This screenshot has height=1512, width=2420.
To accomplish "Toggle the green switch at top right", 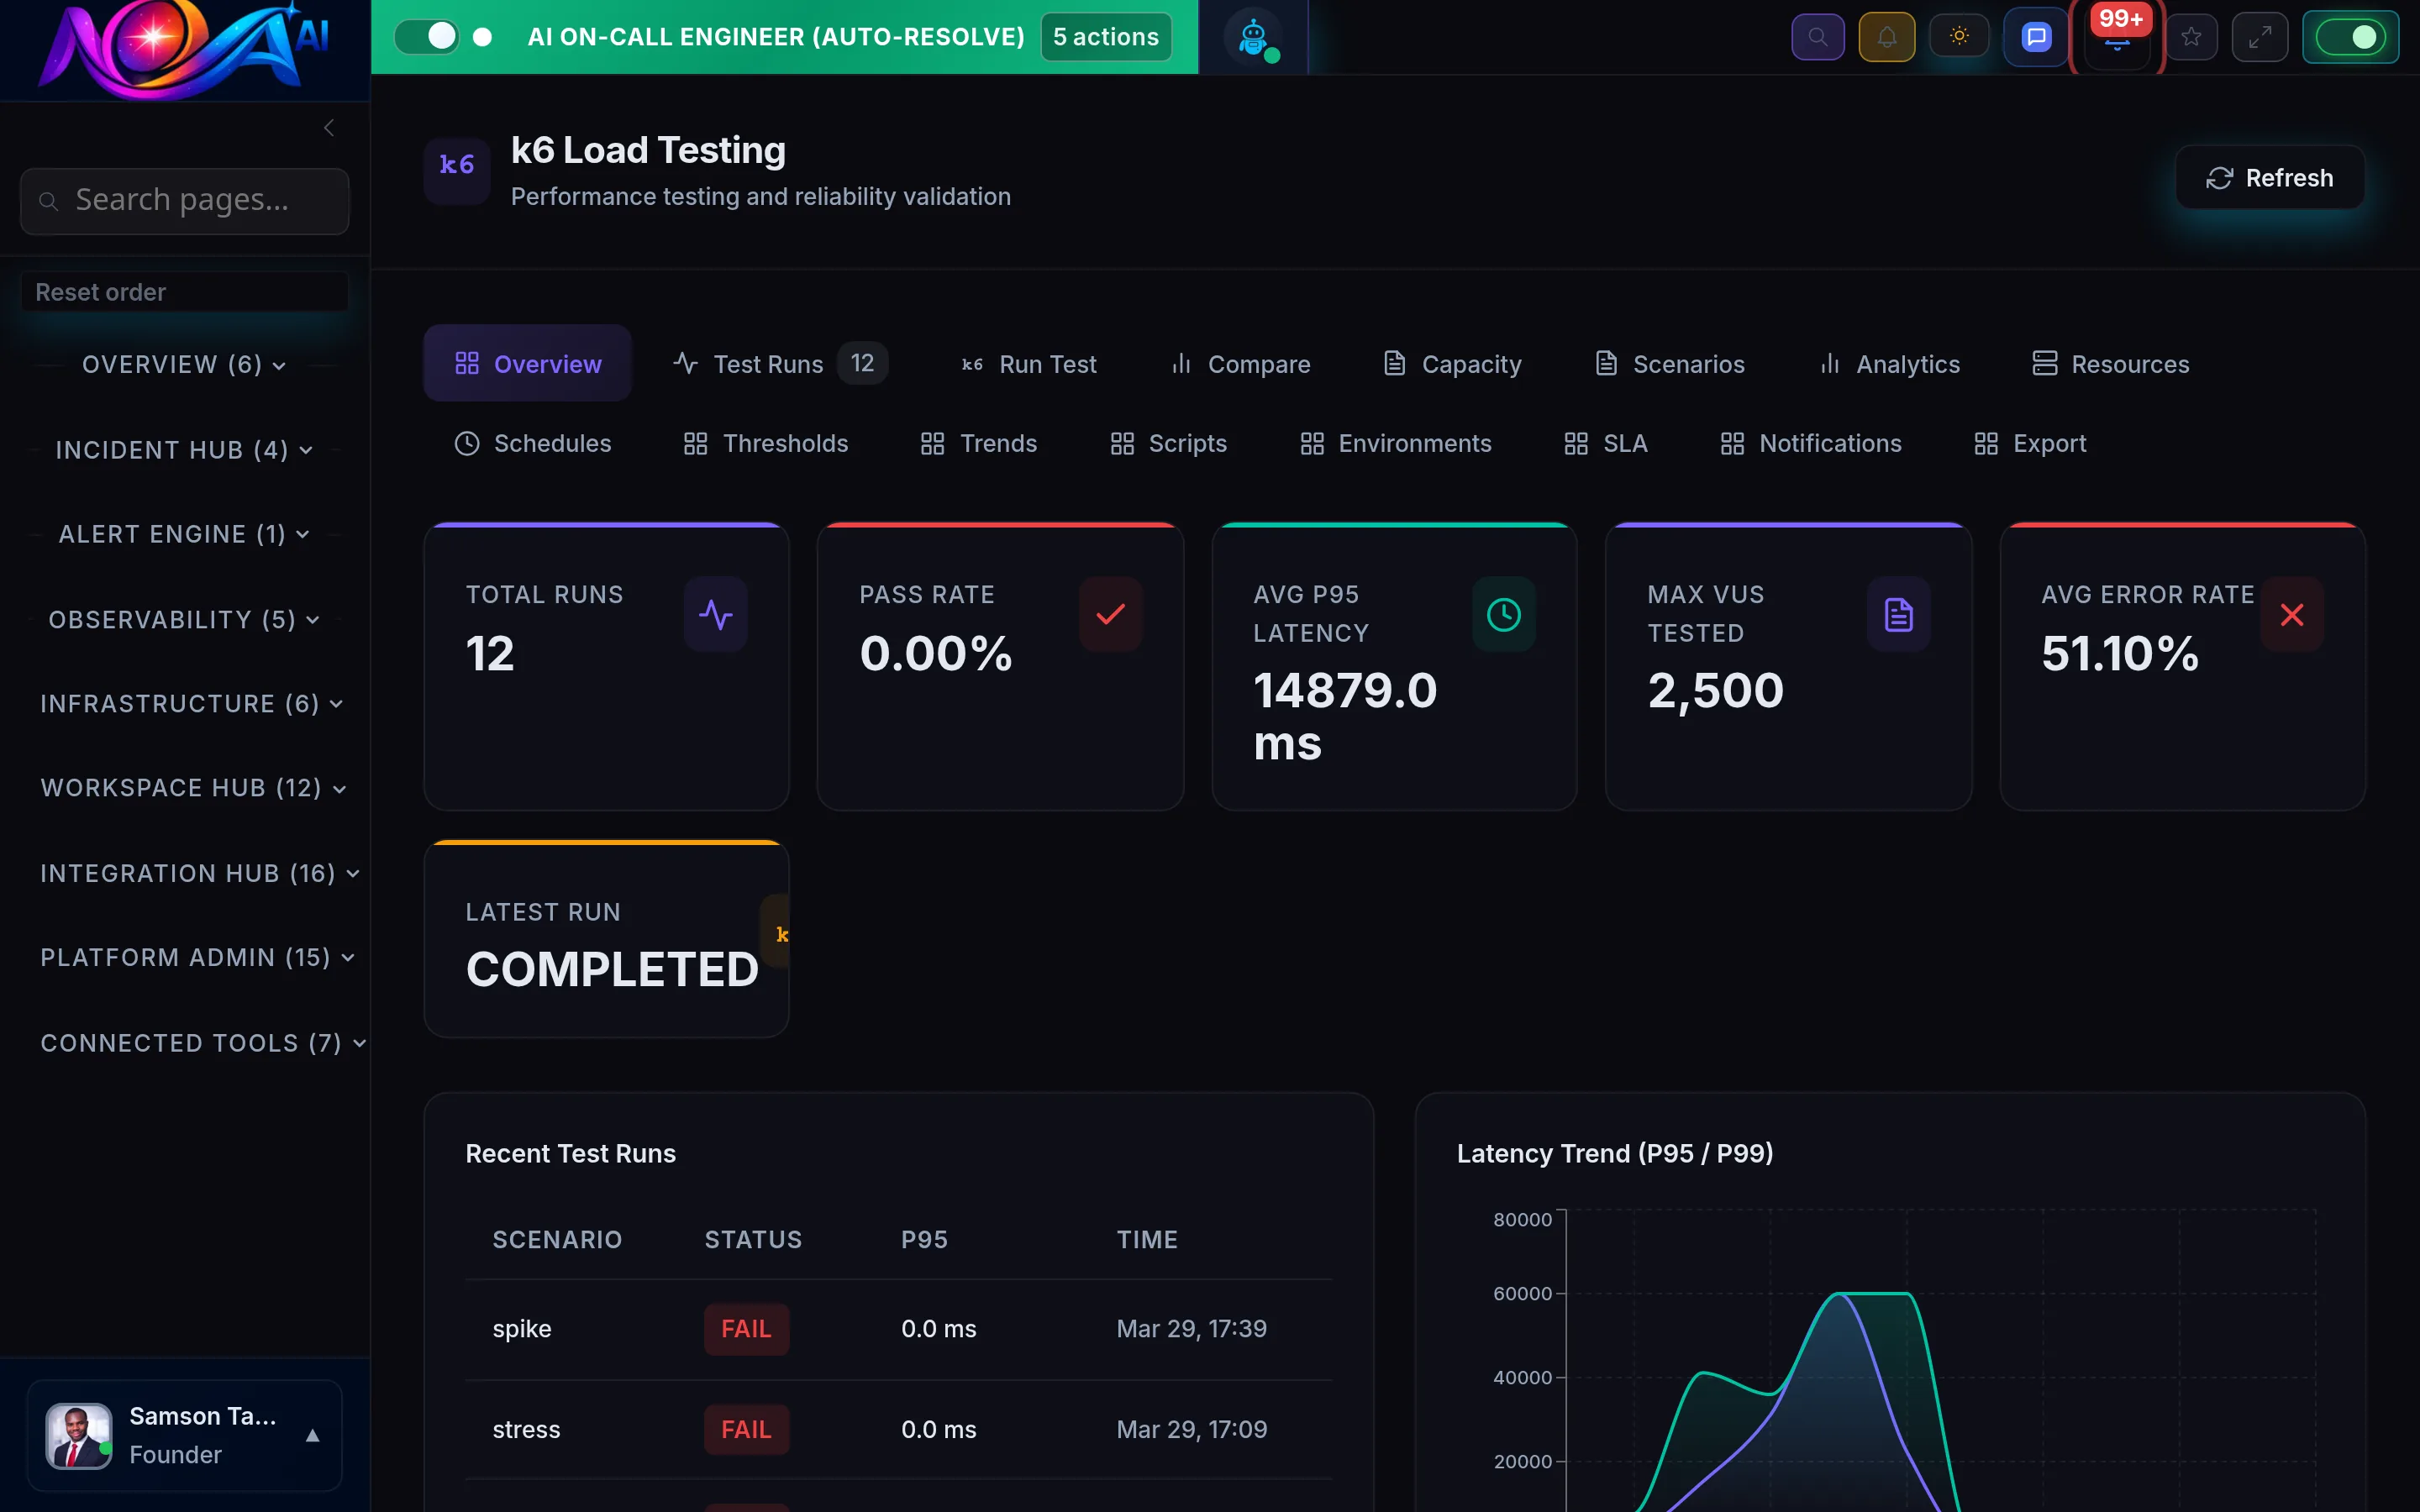I will tap(2349, 37).
